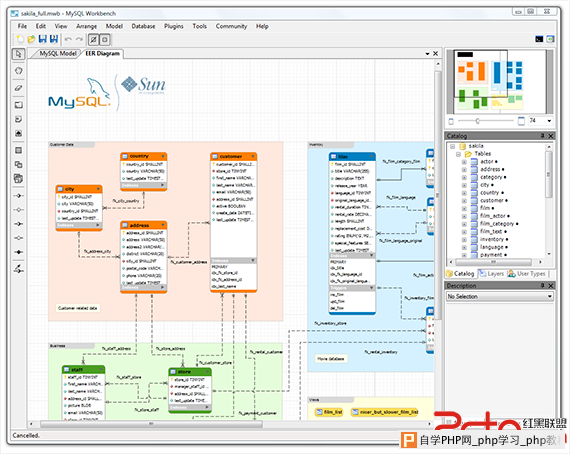Image resolution: width=570 pixels, height=454 pixels.
Task: Collapse the country table with its header arrow
Action: (163, 156)
